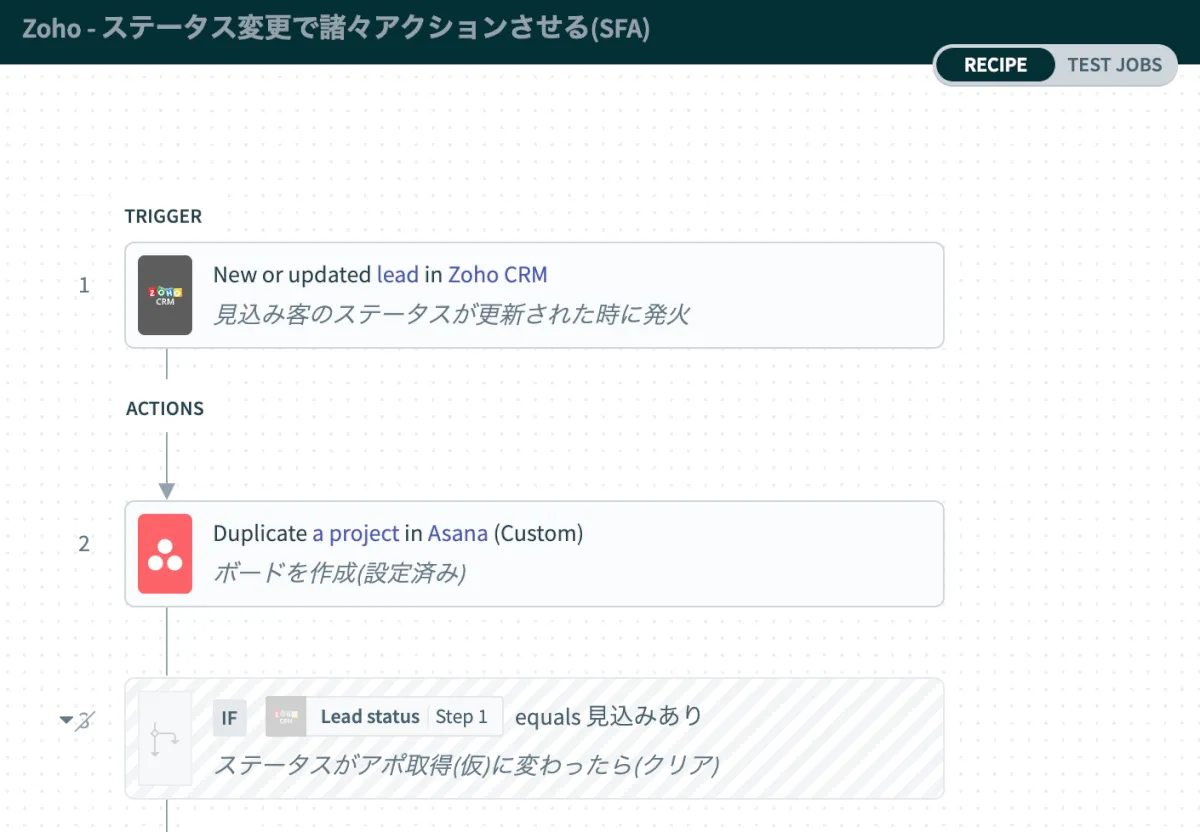Click the step comment ボードを作成(設定済み)
Screen dimensions: 1200x832
point(339,573)
